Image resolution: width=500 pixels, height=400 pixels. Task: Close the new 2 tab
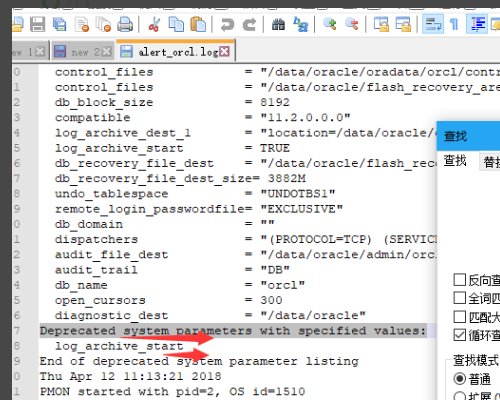tap(107, 52)
